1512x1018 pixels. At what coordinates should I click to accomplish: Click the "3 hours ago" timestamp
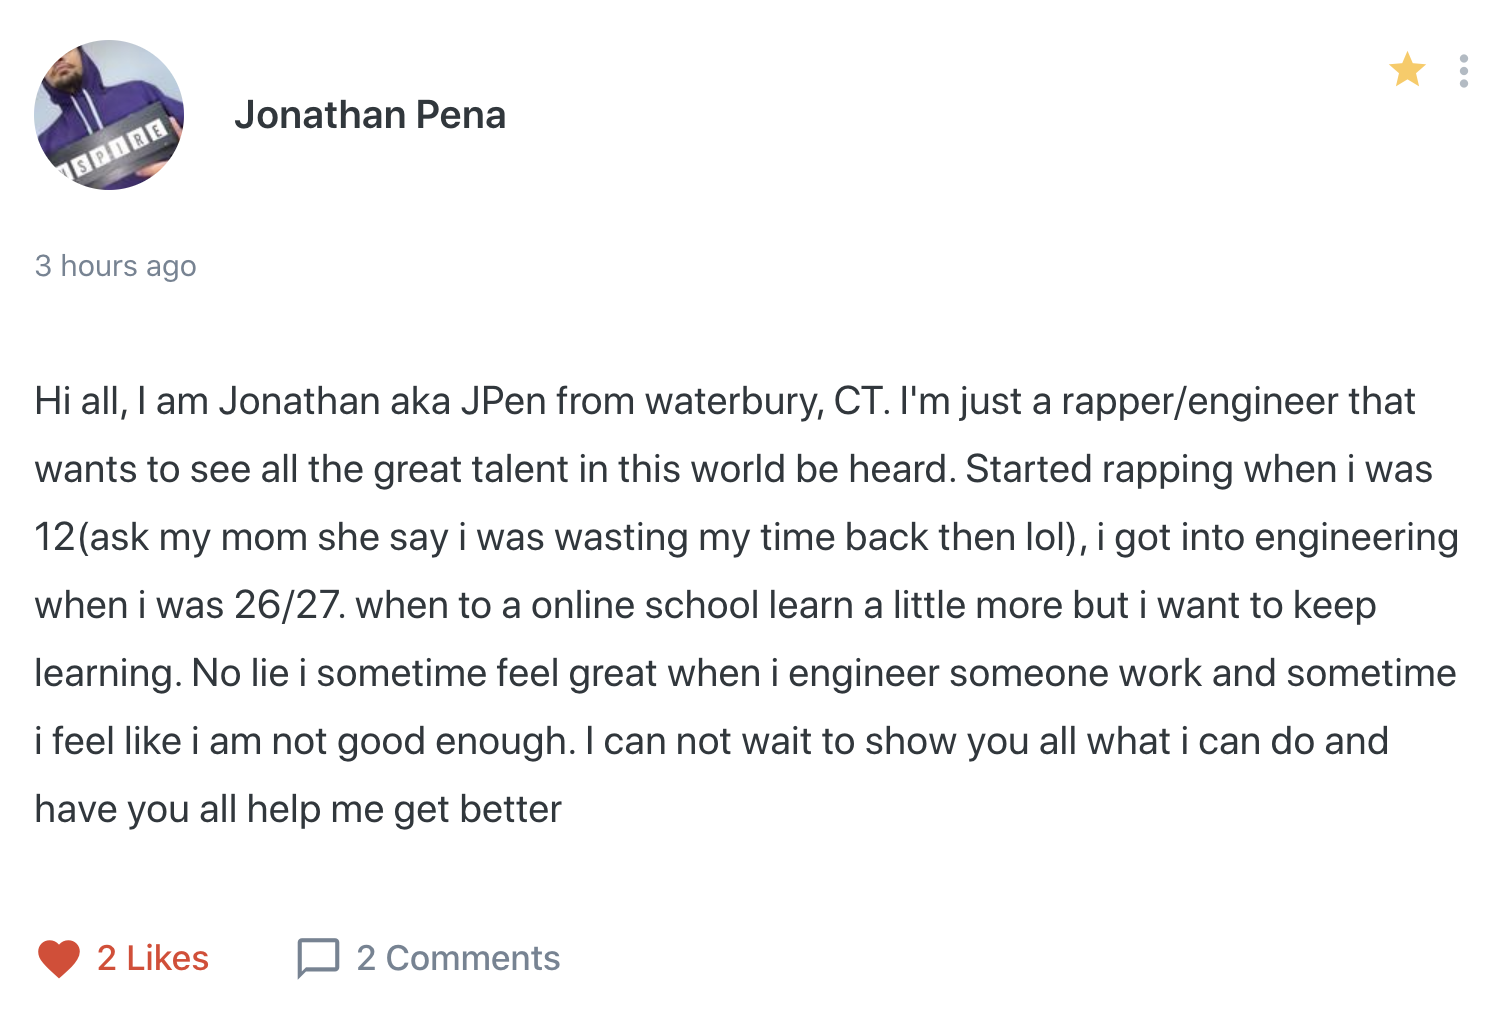115,266
